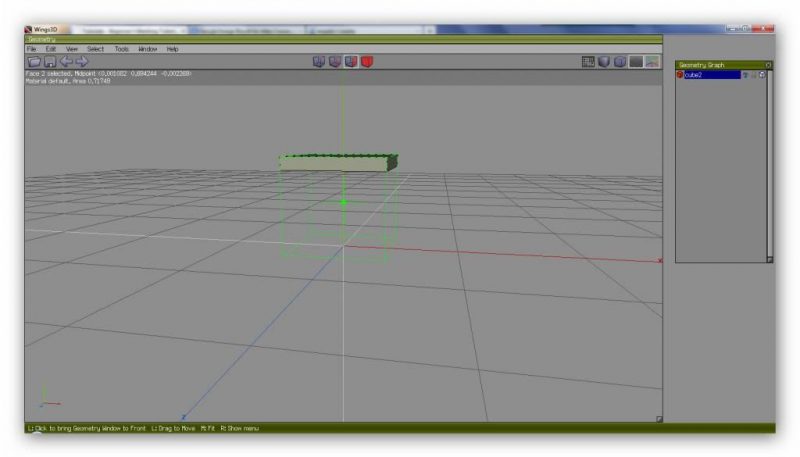Switch to Body selection mode
The width and height of the screenshot is (800, 457).
point(367,62)
